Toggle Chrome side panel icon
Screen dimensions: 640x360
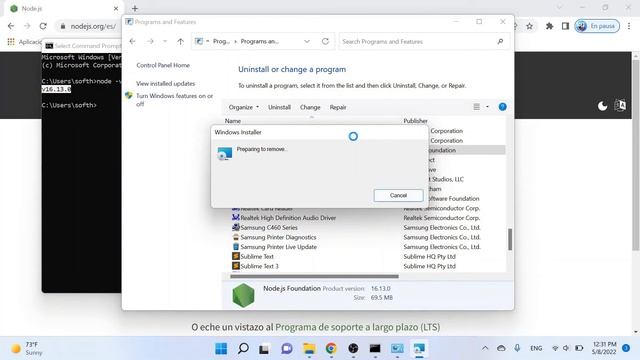565,26
